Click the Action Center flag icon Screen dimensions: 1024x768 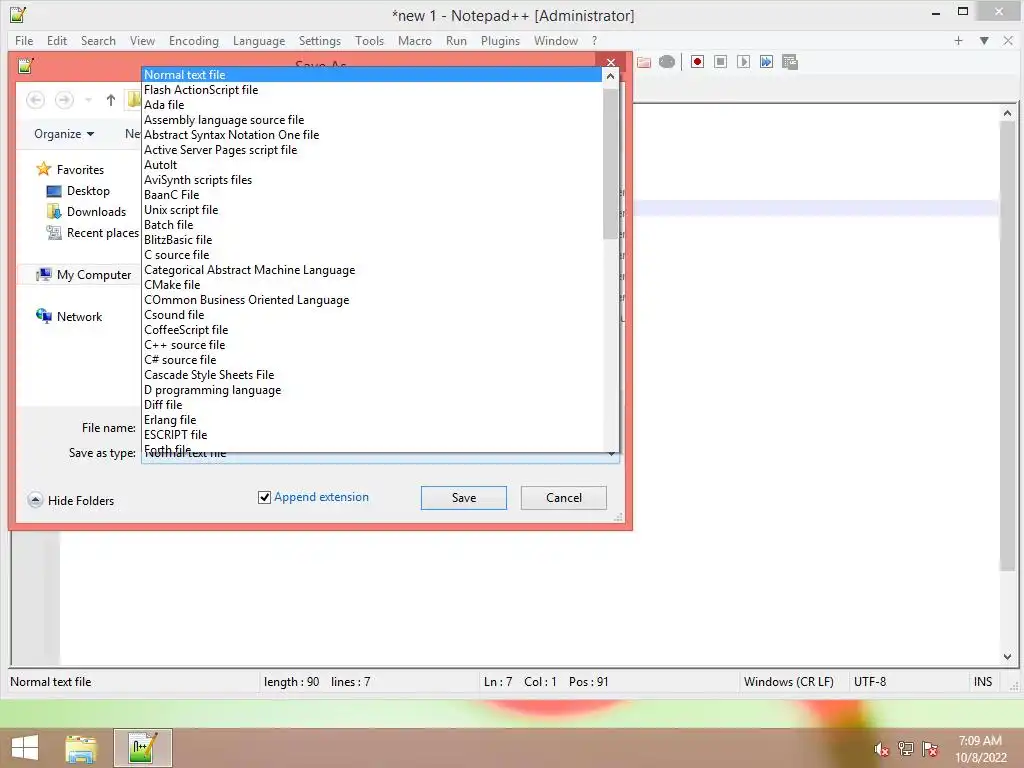930,749
